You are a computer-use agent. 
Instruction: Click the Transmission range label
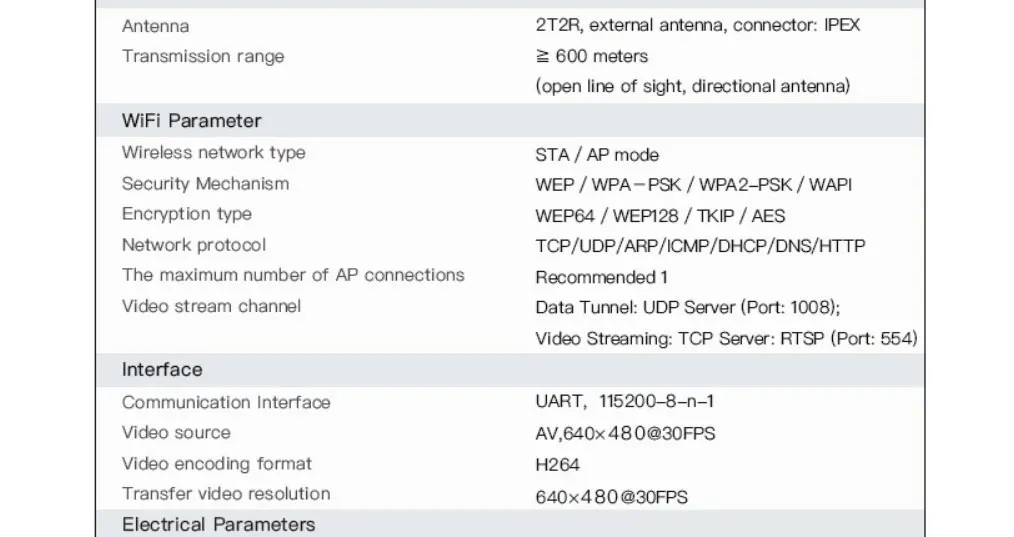[x=203, y=56]
